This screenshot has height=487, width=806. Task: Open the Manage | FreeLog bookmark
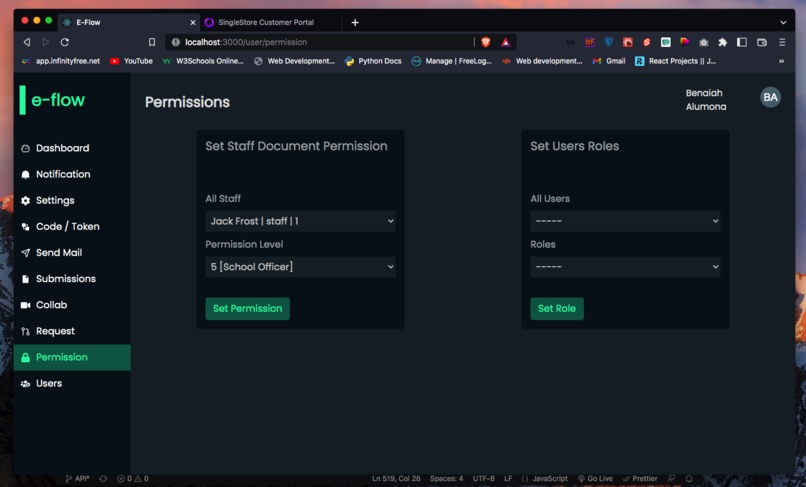(452, 61)
